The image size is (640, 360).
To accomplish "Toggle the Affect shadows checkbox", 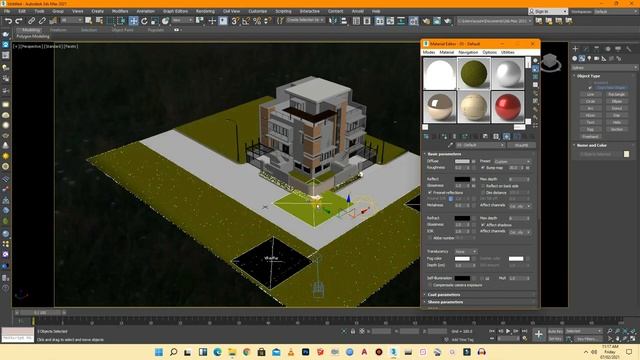I will pyautogui.click(x=483, y=225).
